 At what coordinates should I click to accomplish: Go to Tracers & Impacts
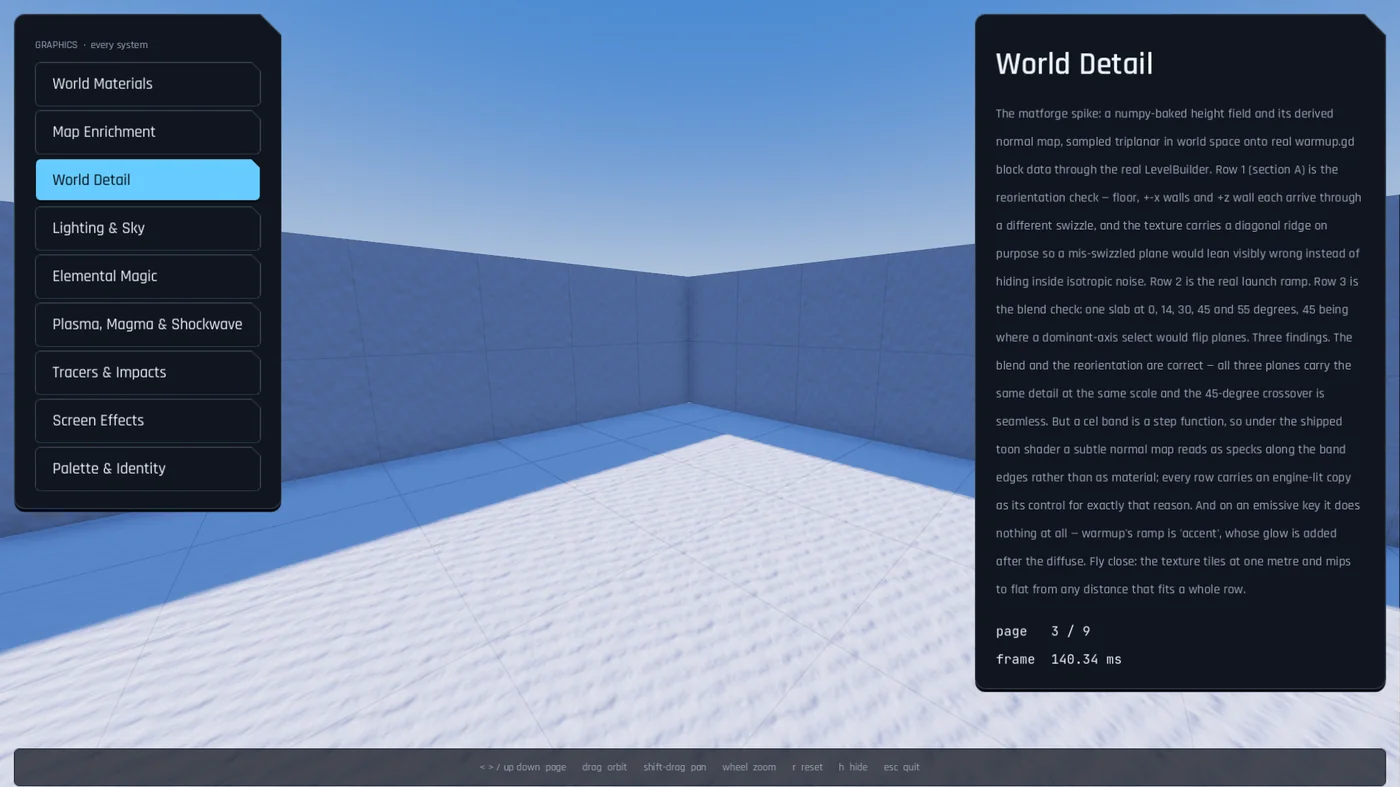[x=148, y=372]
